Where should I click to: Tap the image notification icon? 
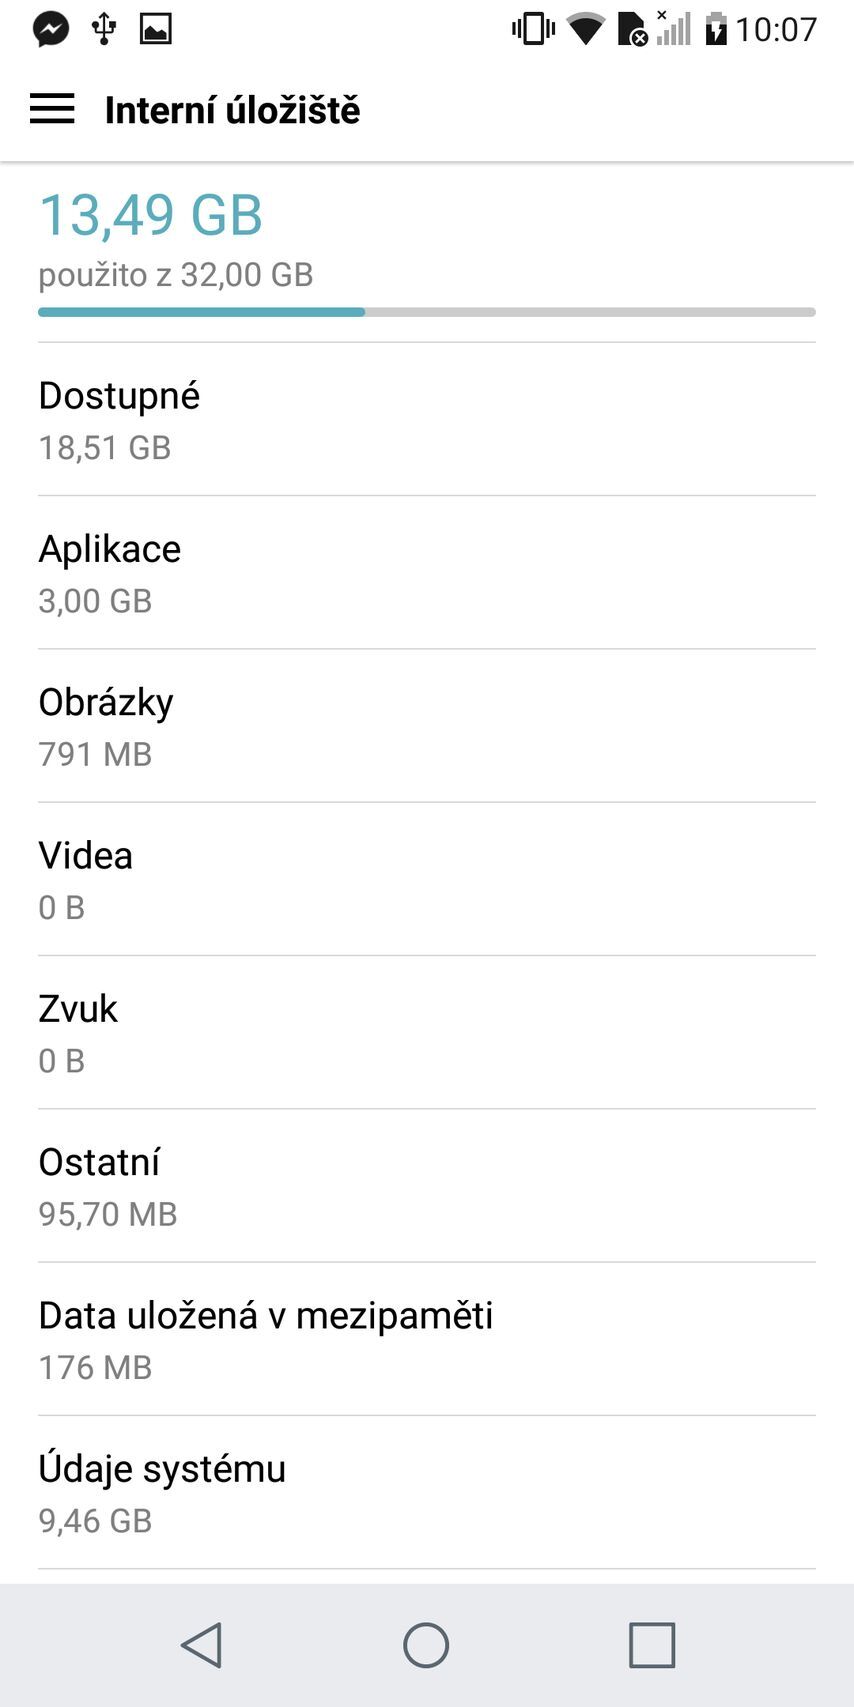pyautogui.click(x=155, y=29)
